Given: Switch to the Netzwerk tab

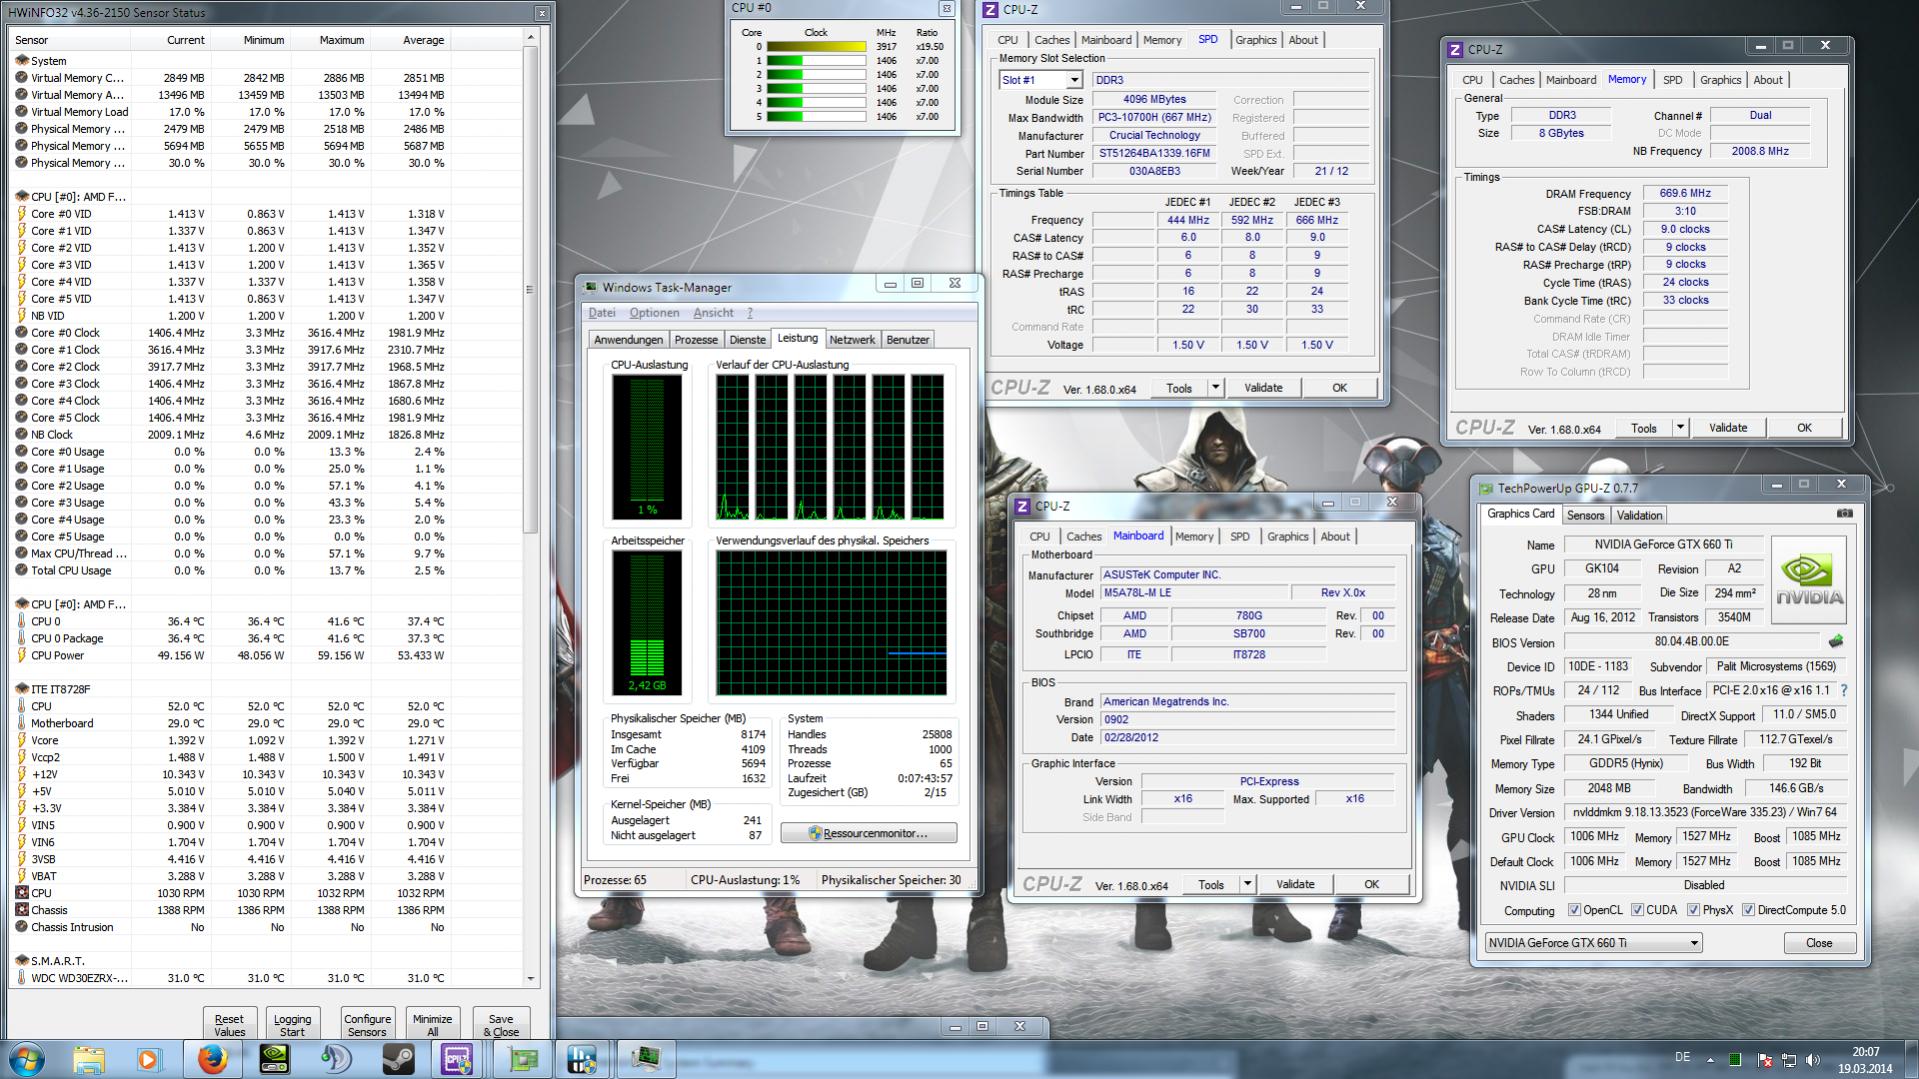Looking at the screenshot, I should tap(852, 340).
